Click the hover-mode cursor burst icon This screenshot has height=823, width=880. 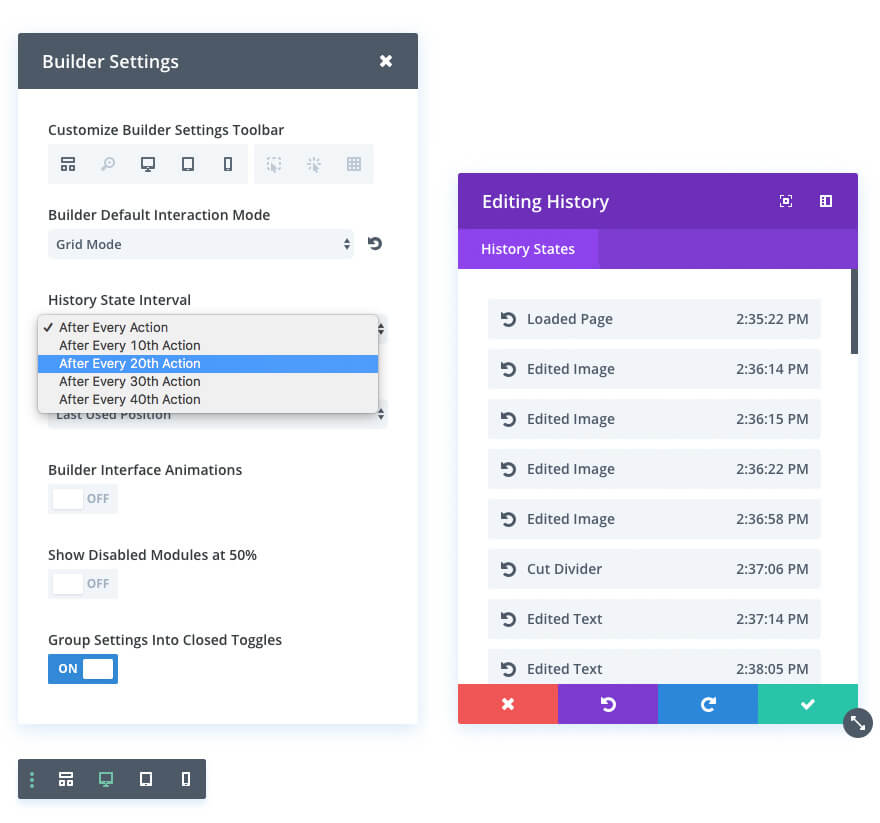tap(314, 164)
